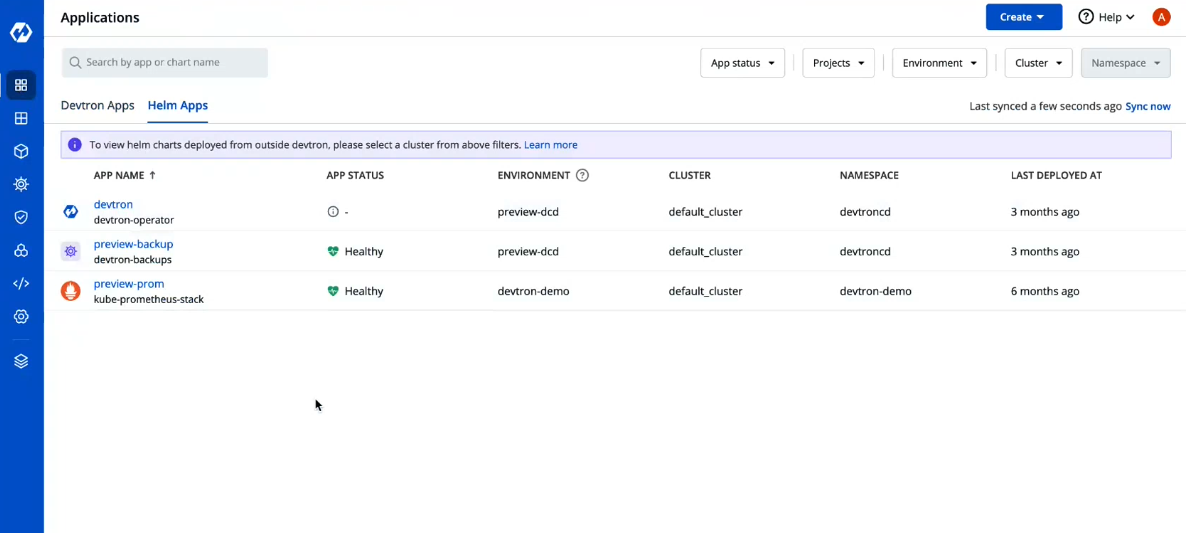Open the Environment filter dropdown
The width and height of the screenshot is (1186, 533).
pos(939,63)
